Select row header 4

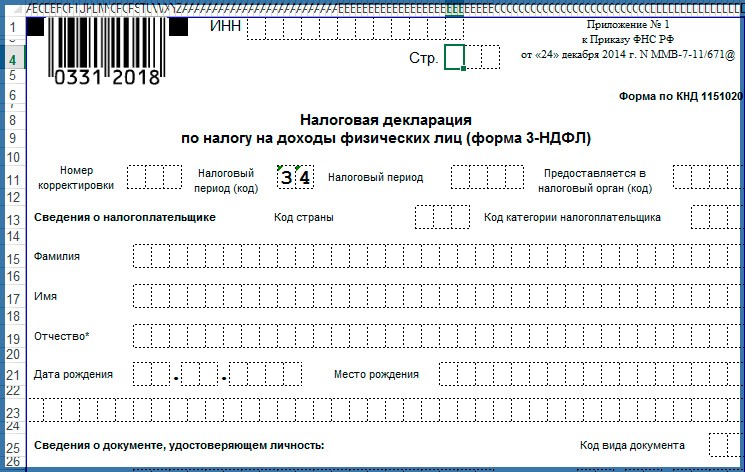point(12,60)
